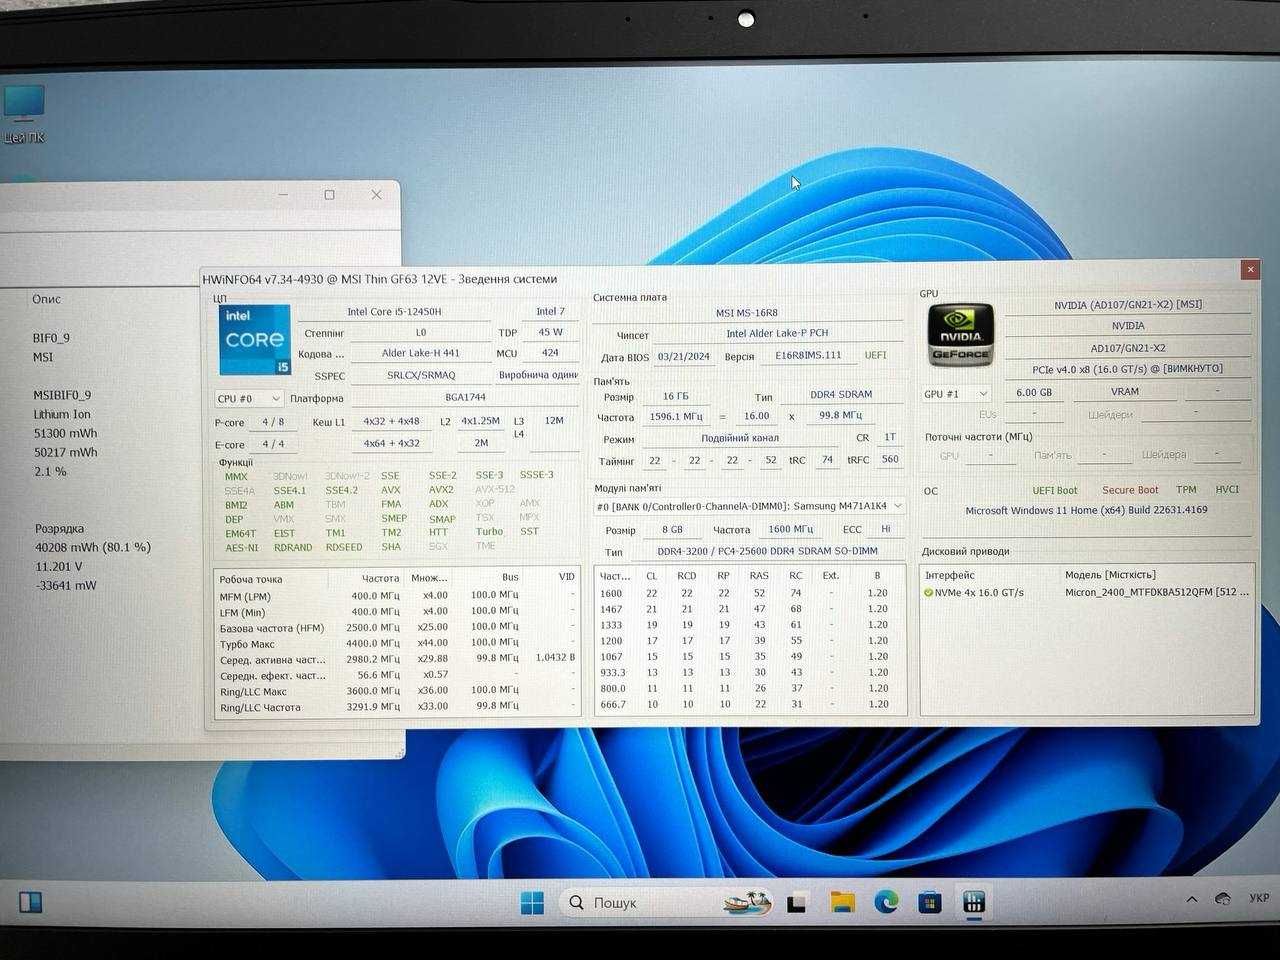Click the NVIDIA GeForce logo
This screenshot has height=960, width=1280.
960,334
